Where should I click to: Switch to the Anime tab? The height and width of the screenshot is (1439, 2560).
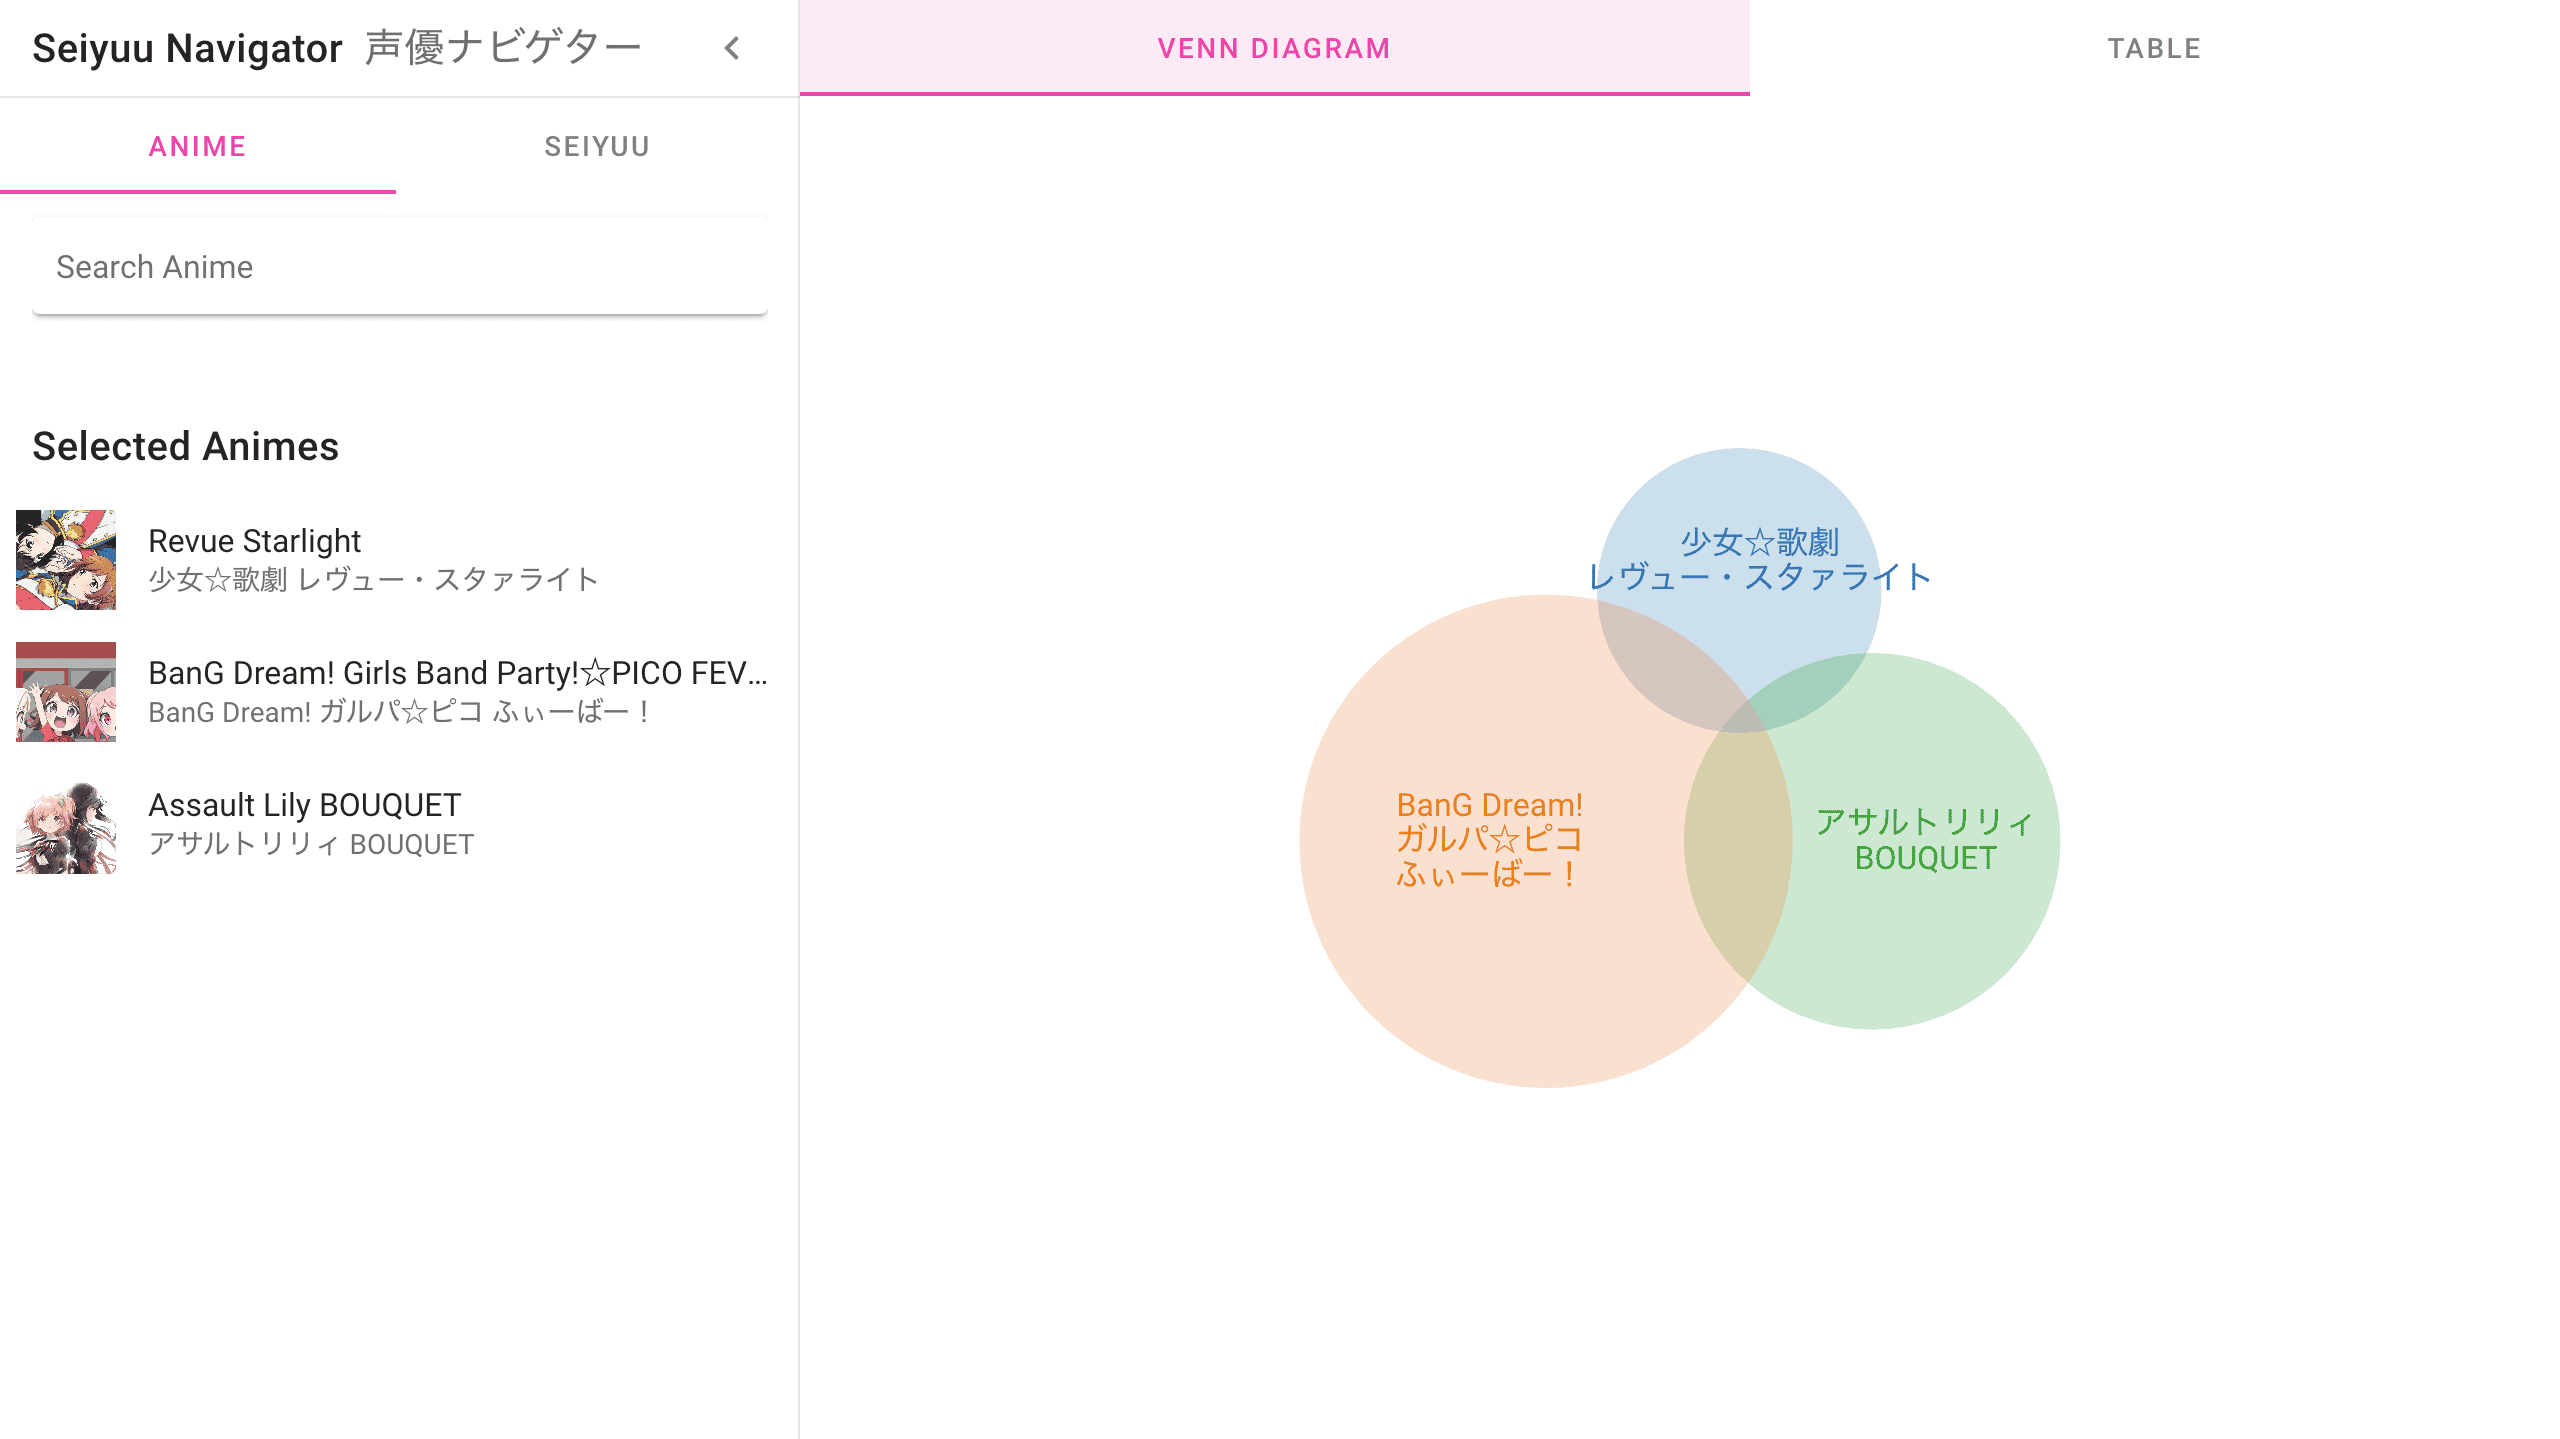tap(198, 146)
